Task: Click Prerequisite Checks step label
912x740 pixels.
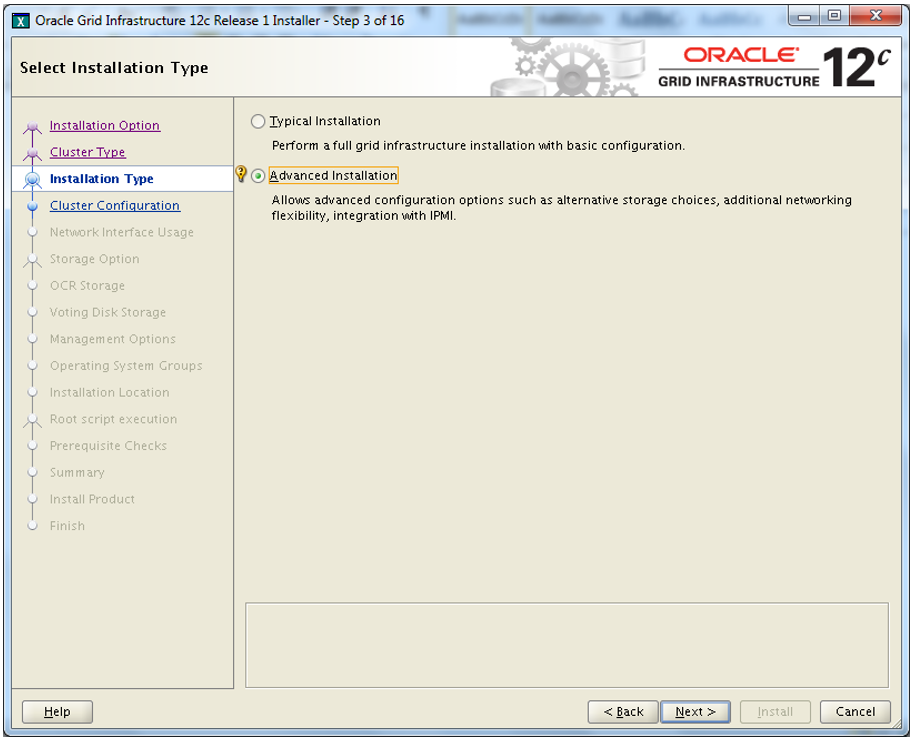Action: pos(108,446)
